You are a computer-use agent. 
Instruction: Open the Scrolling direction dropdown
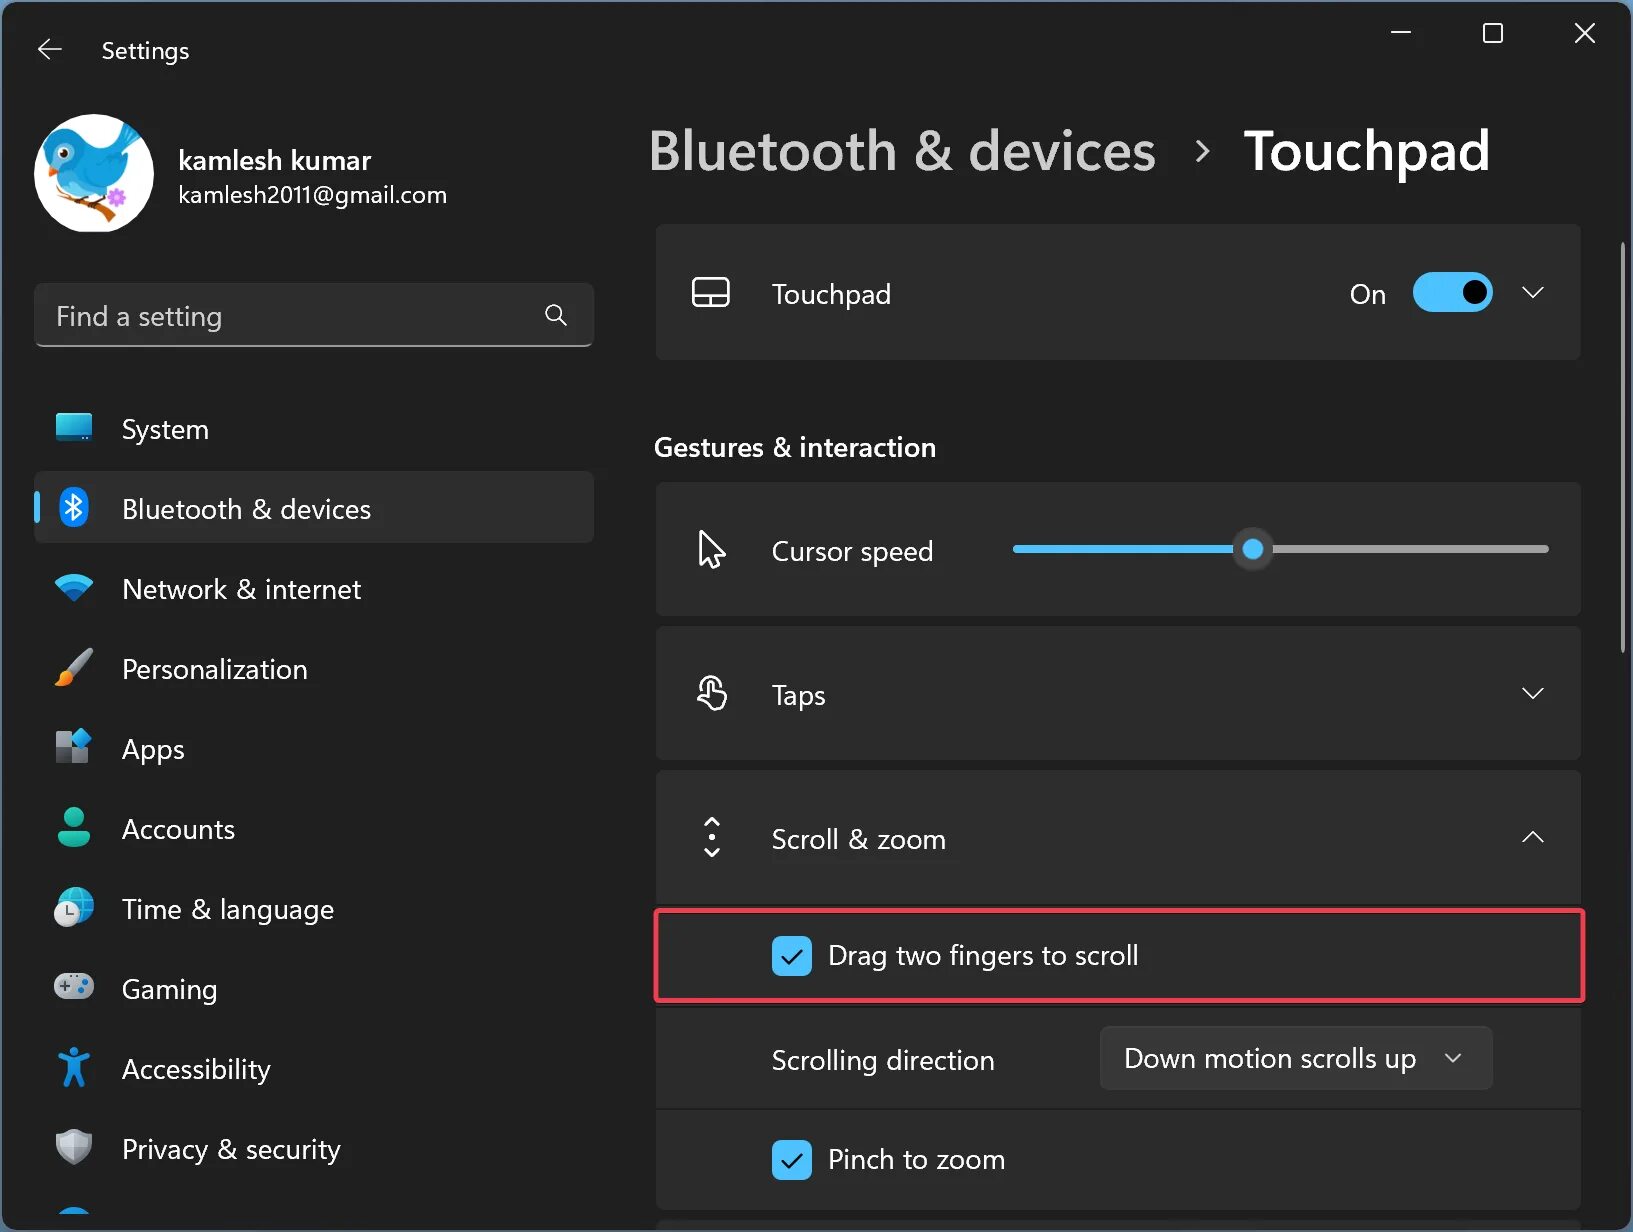tap(1295, 1058)
